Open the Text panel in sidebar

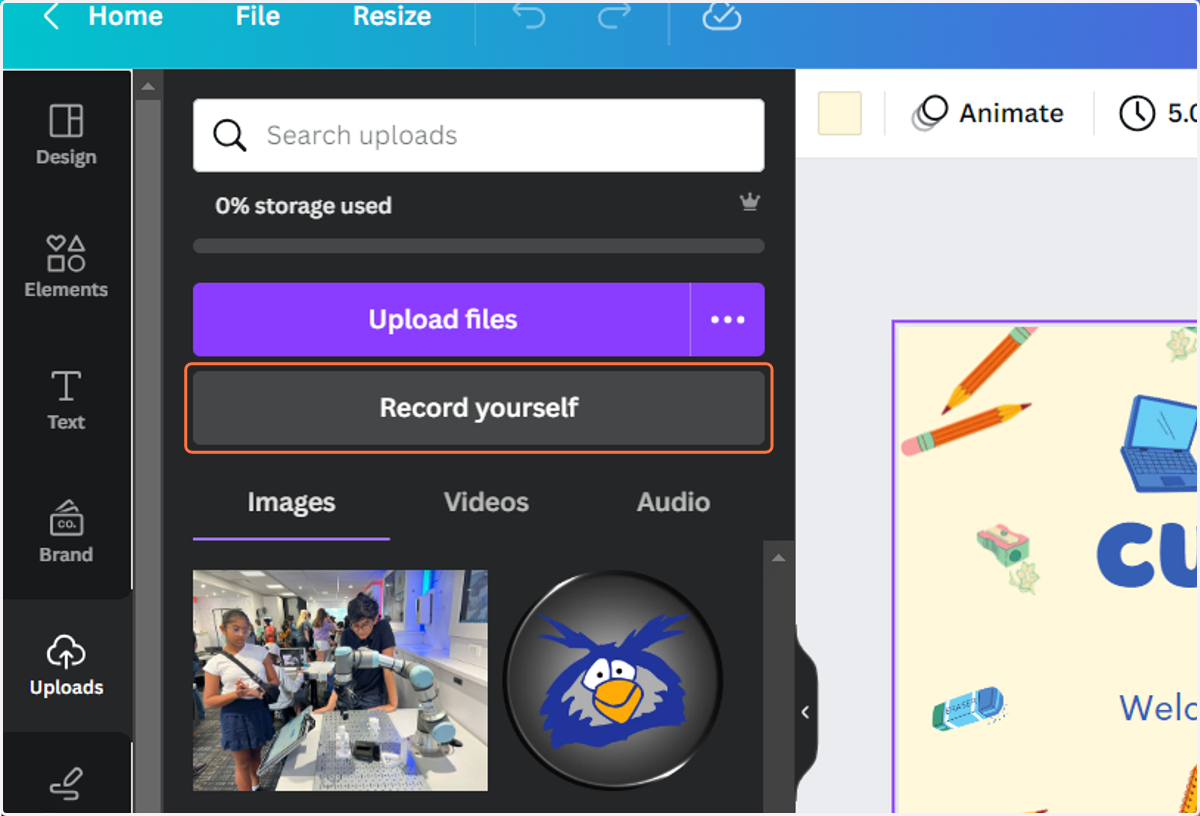pos(66,400)
